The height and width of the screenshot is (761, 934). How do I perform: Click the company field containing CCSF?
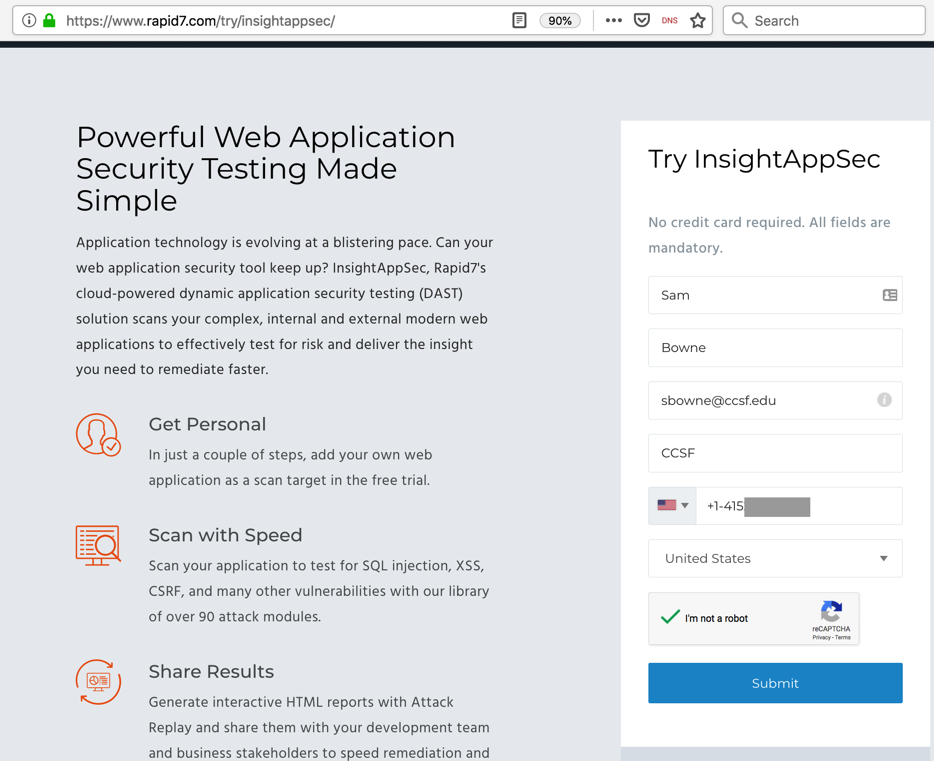click(x=775, y=453)
